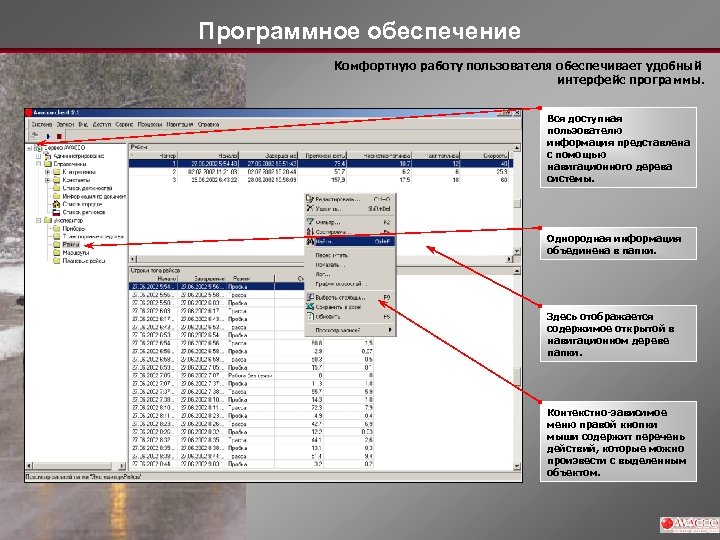Open the Доступ menu
Viewport: 720px width, 540px height.
pyautogui.click(x=102, y=124)
